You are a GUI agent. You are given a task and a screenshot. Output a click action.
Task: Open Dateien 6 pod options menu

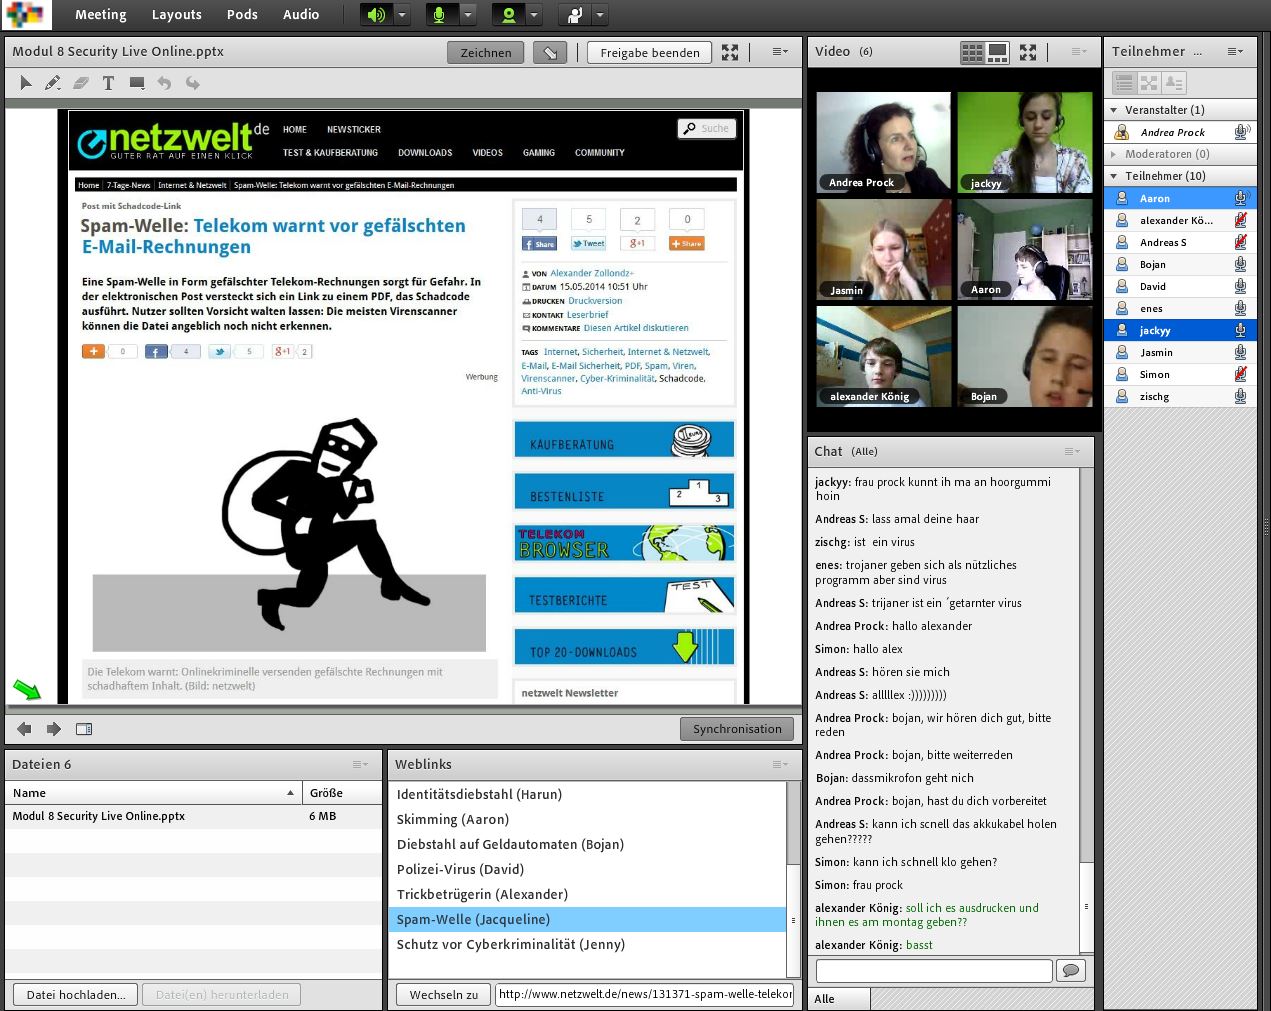pyautogui.click(x=361, y=765)
